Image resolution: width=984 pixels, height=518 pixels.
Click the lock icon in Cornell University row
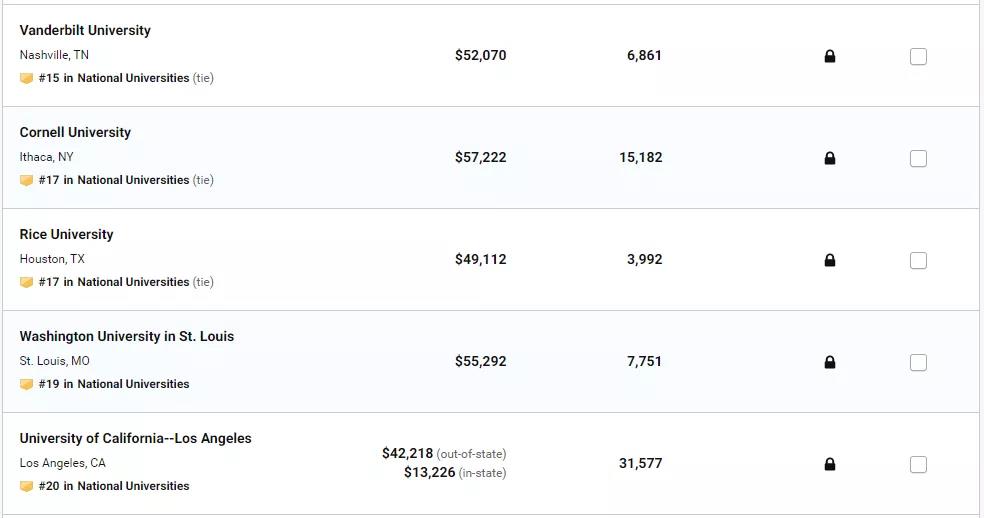click(x=830, y=158)
